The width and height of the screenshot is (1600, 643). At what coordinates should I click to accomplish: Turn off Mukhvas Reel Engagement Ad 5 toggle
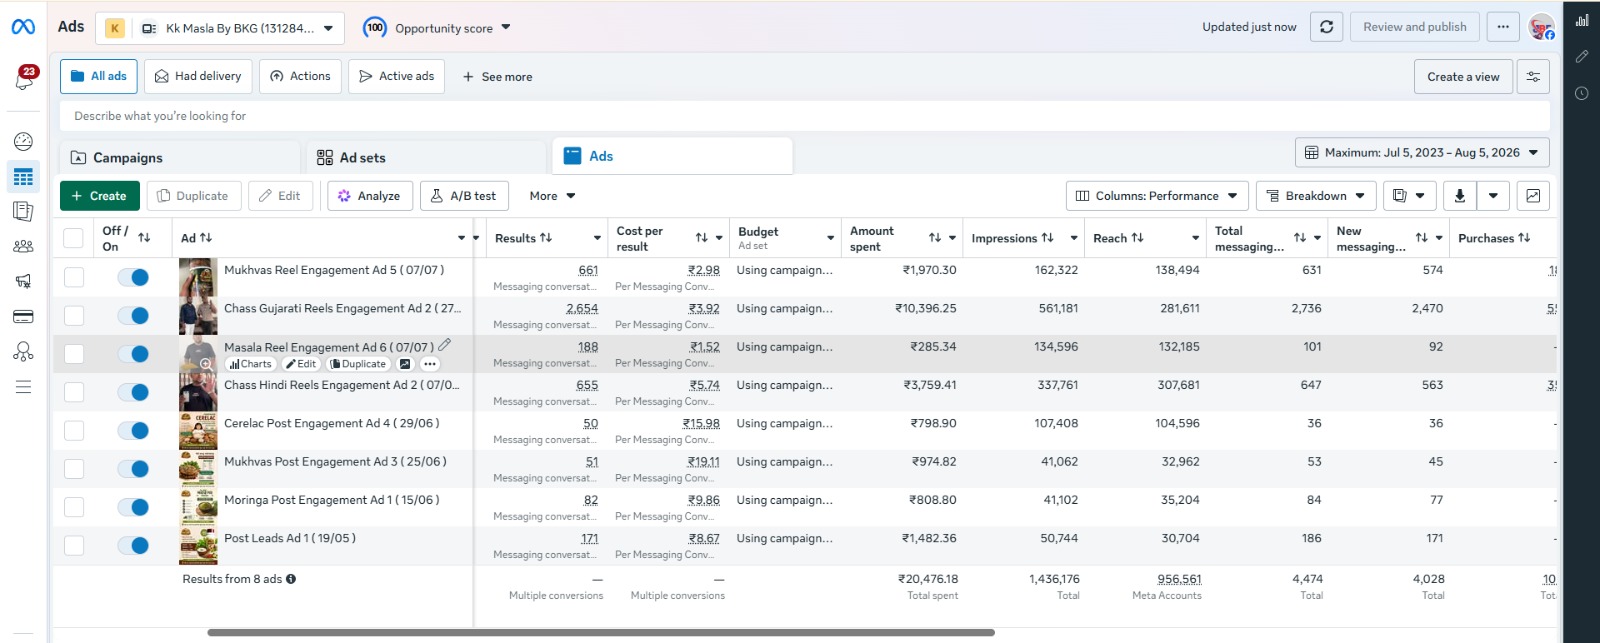coord(133,277)
